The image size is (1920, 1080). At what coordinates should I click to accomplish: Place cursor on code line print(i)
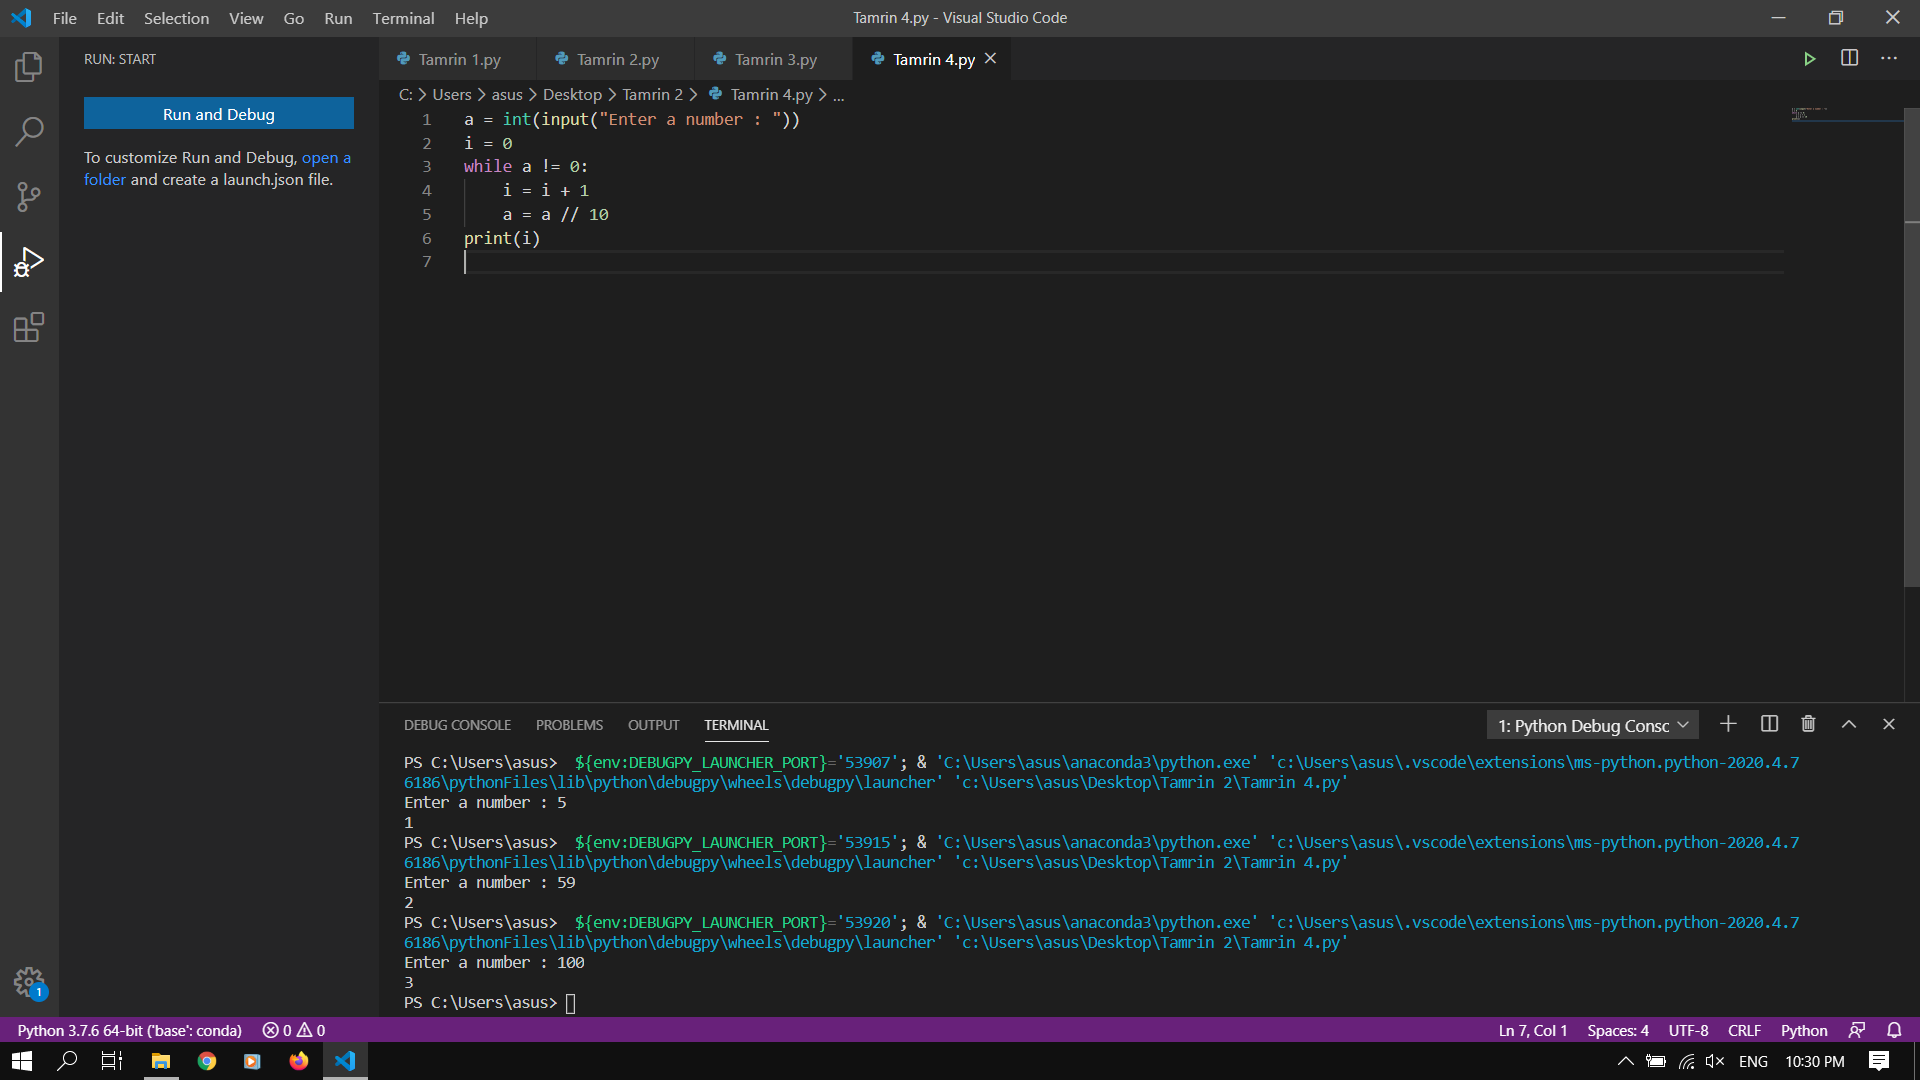pyautogui.click(x=502, y=238)
